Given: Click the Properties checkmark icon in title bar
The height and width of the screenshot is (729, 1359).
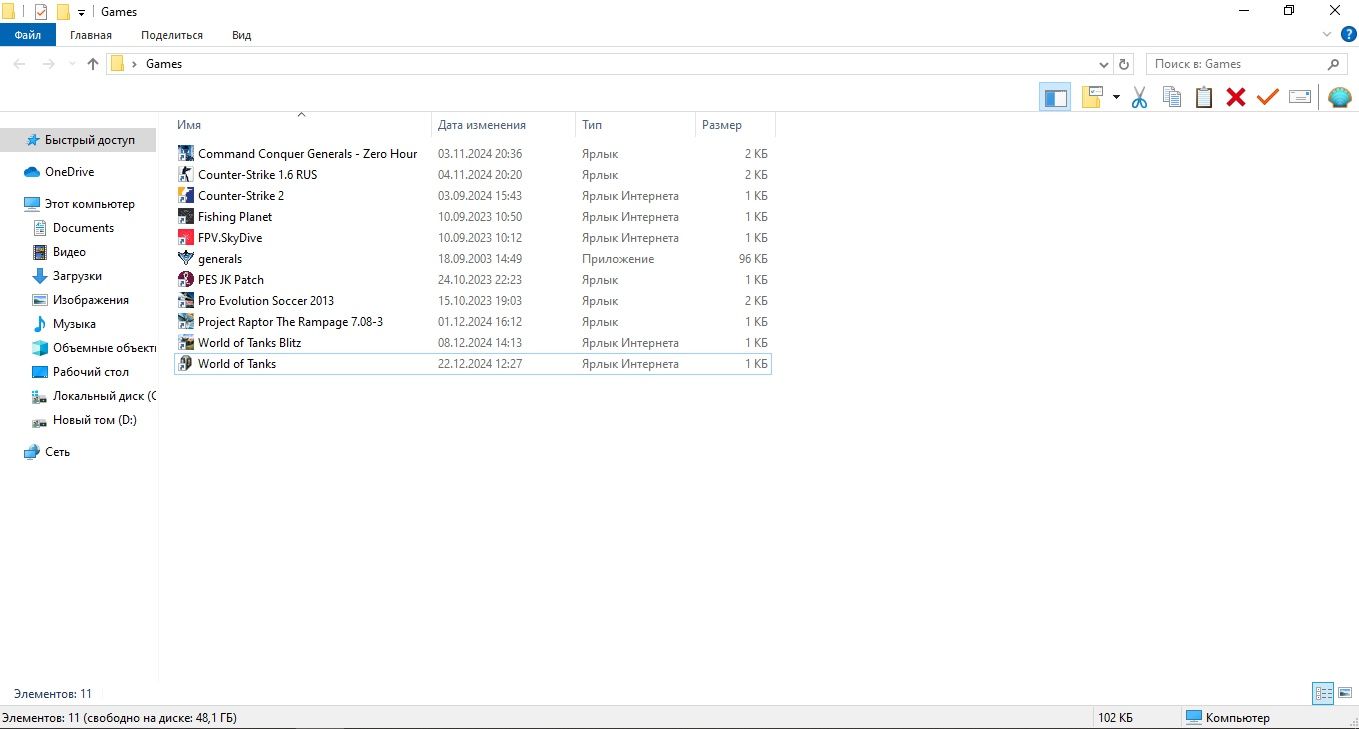Looking at the screenshot, I should [x=41, y=12].
